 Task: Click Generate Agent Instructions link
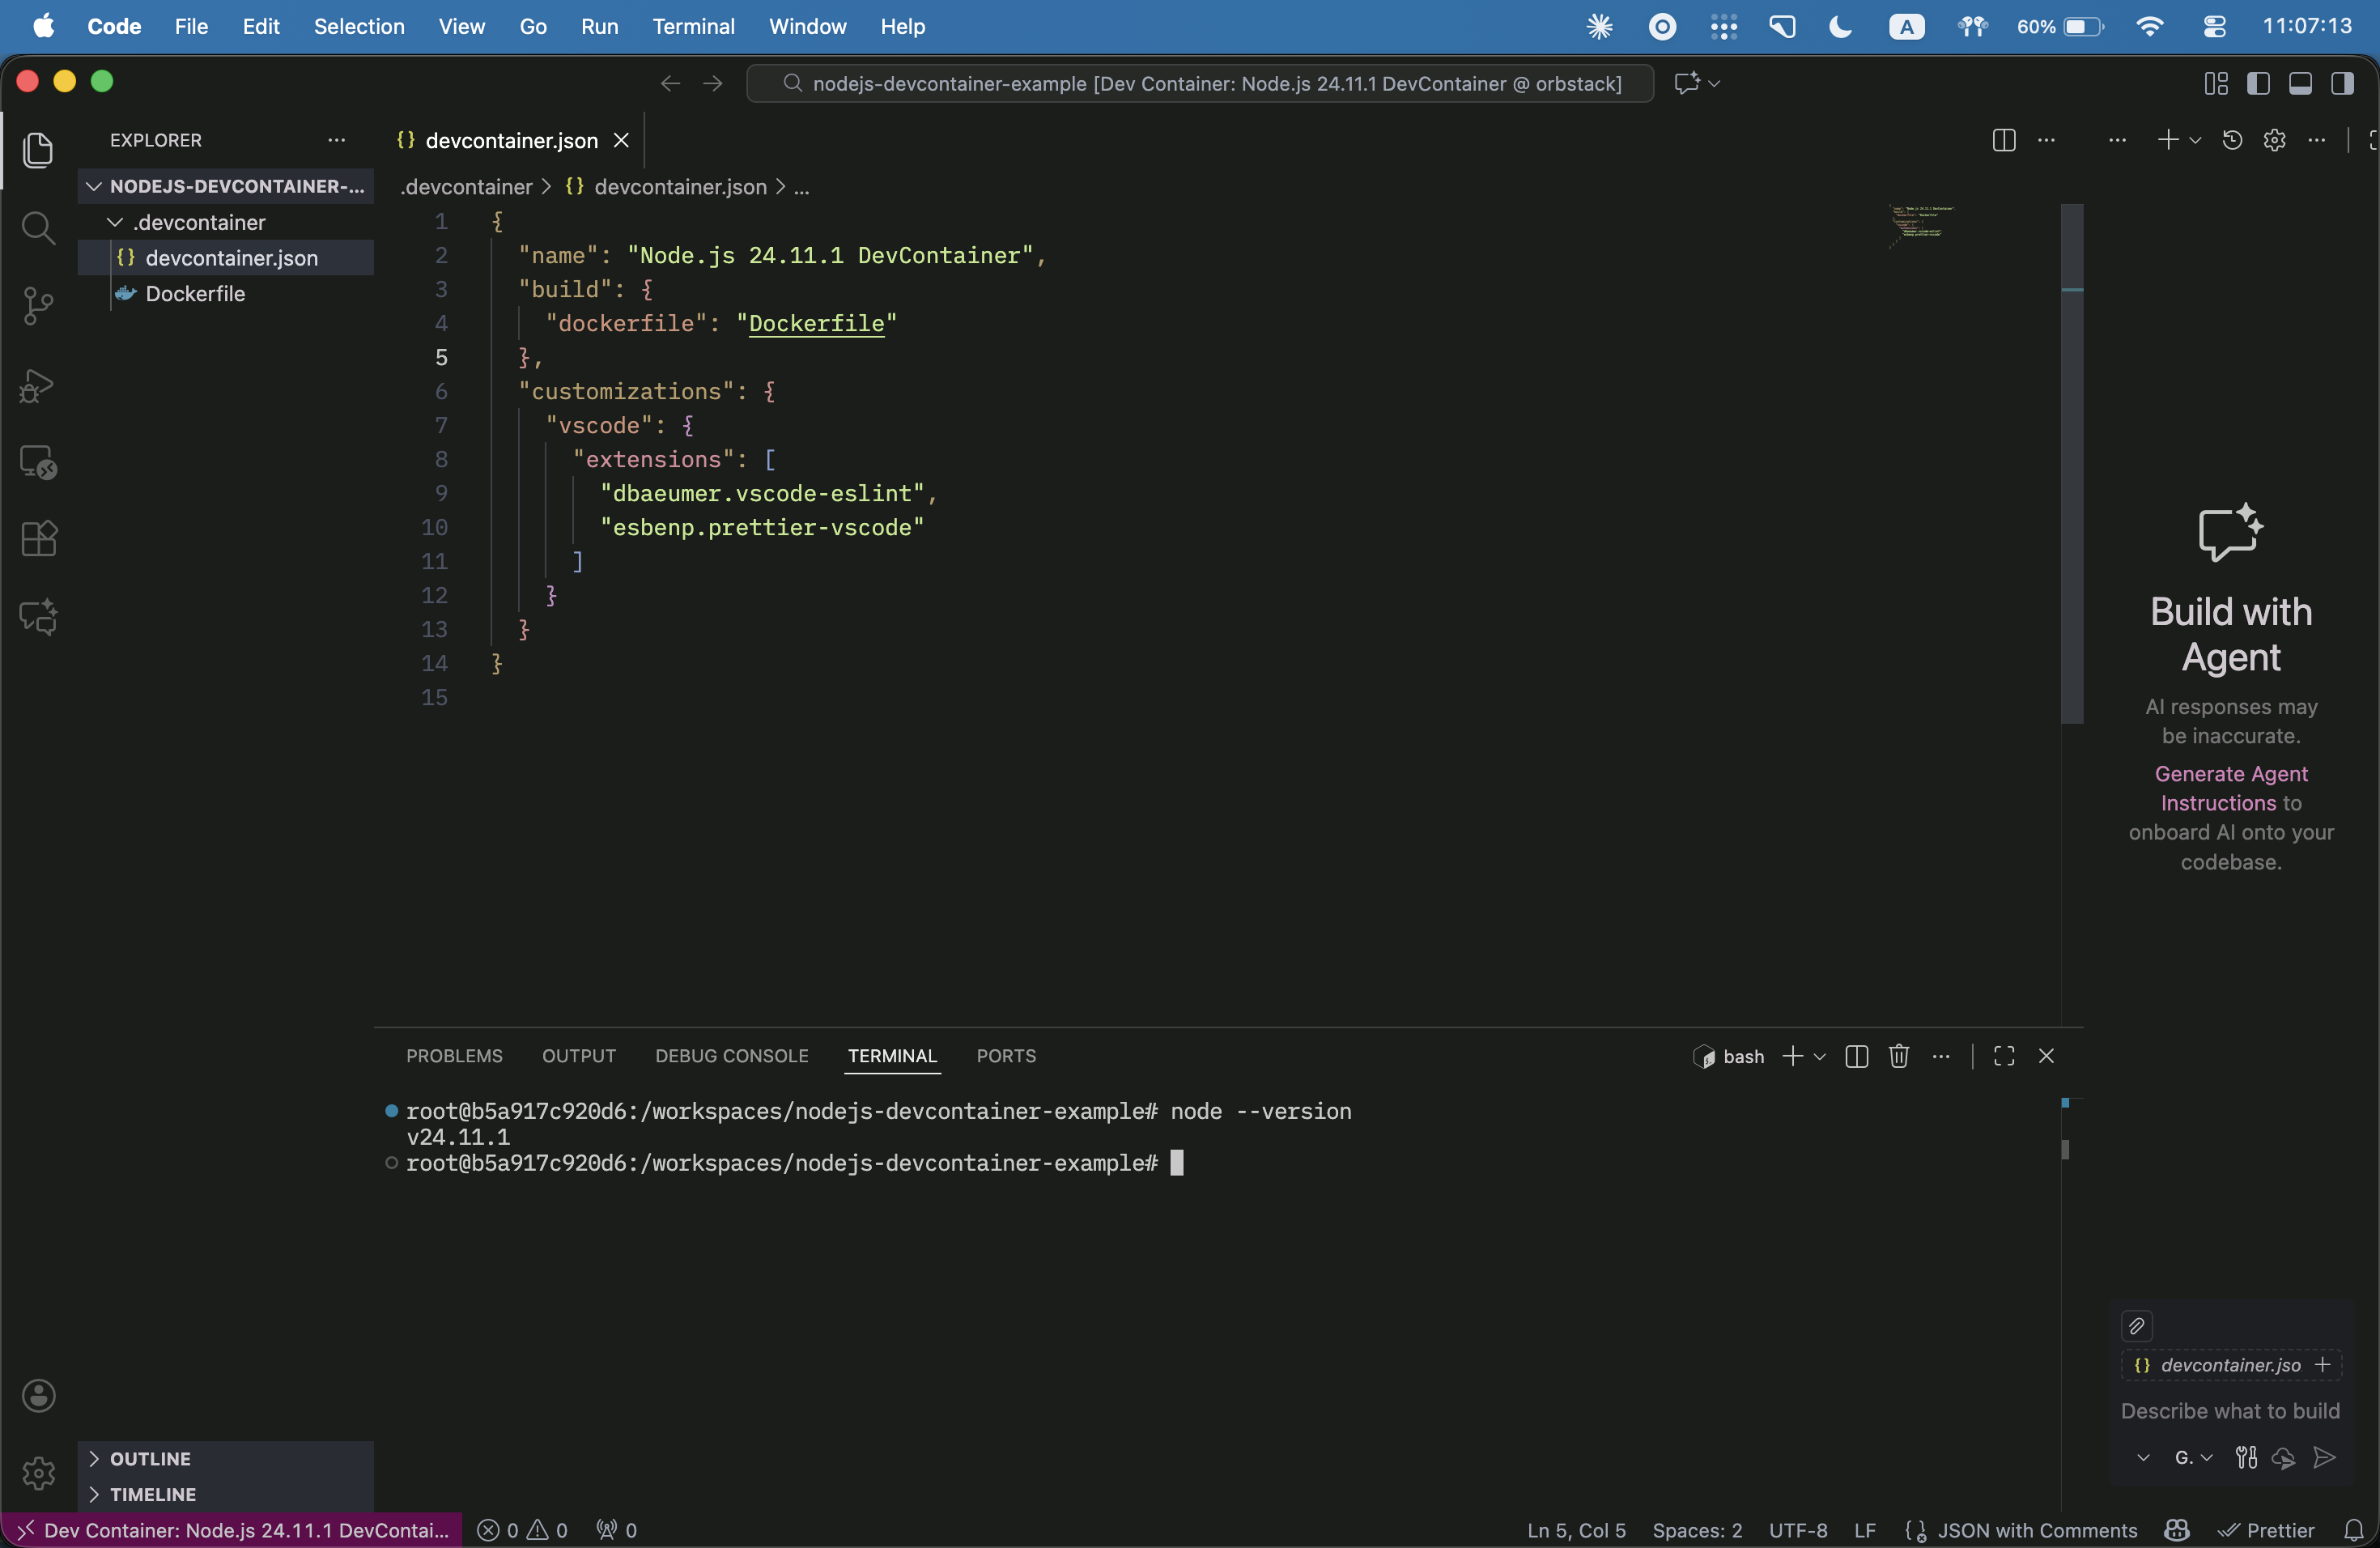coord(2231,788)
